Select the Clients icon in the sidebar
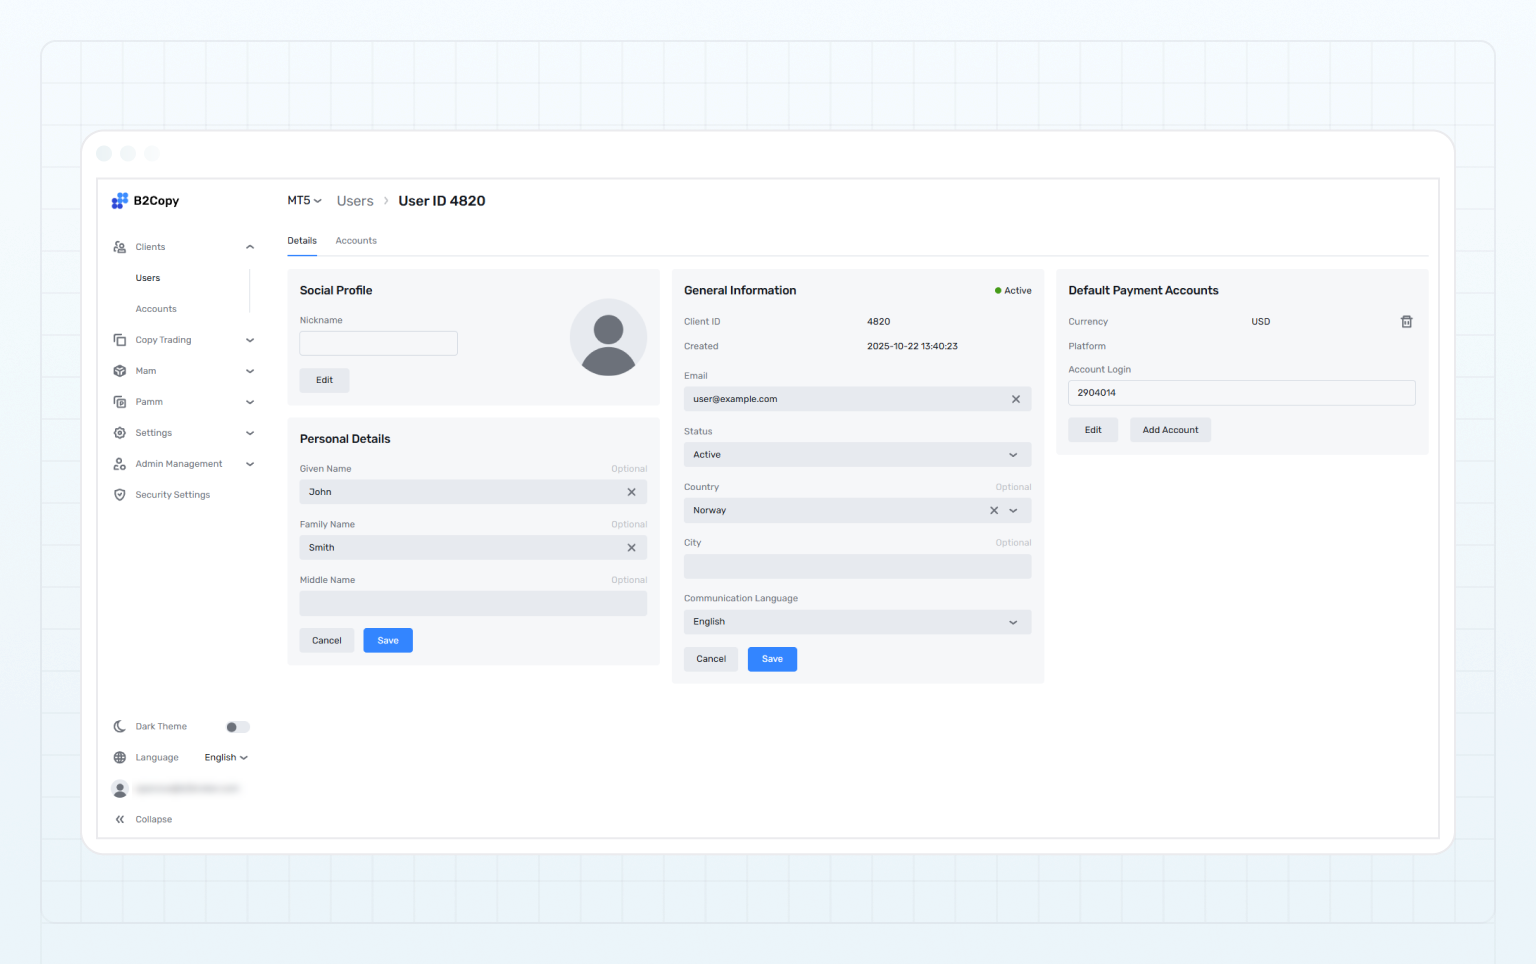Viewport: 1536px width, 964px height. 119,246
